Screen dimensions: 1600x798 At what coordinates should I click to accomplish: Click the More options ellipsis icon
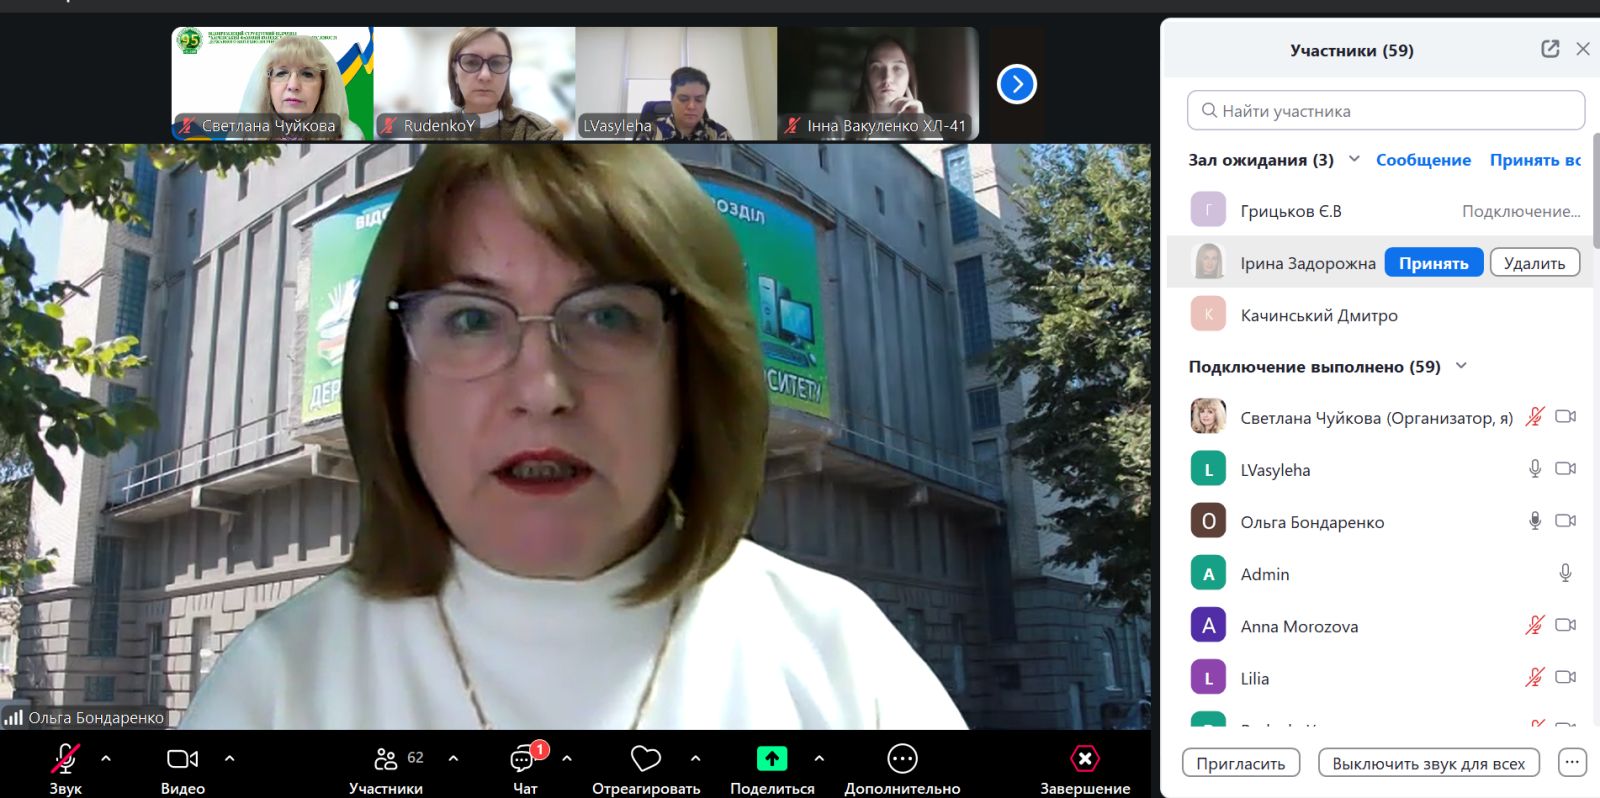coord(902,760)
